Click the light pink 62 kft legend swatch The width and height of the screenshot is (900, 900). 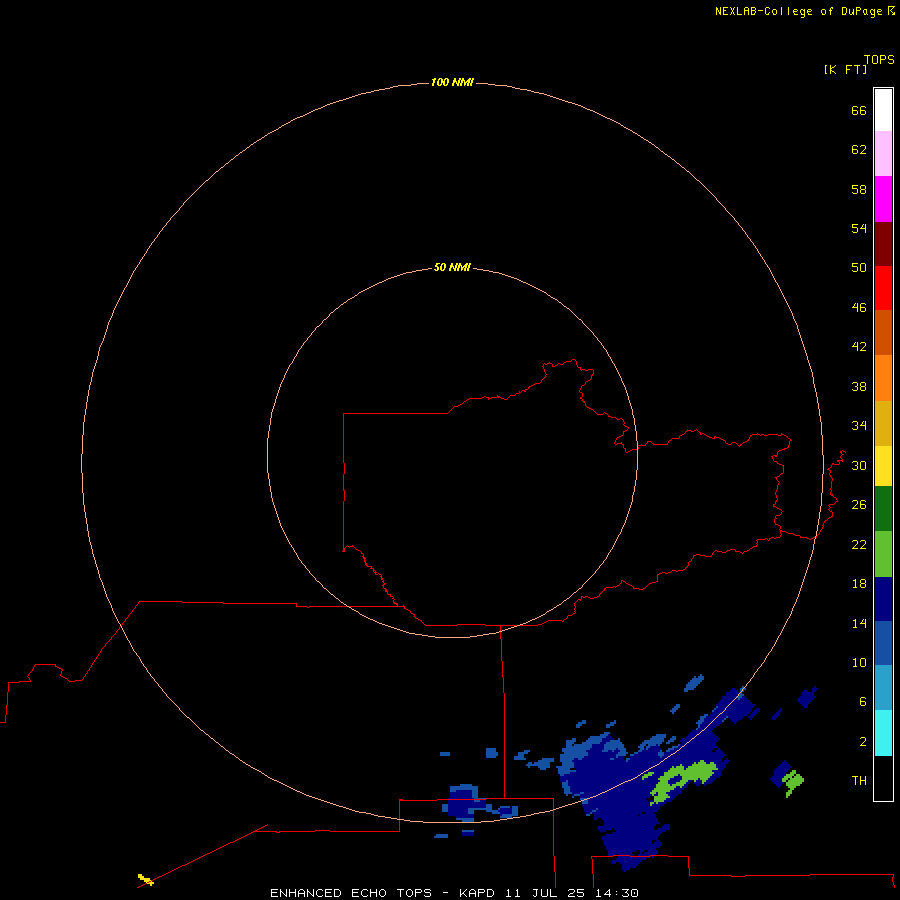(x=883, y=154)
